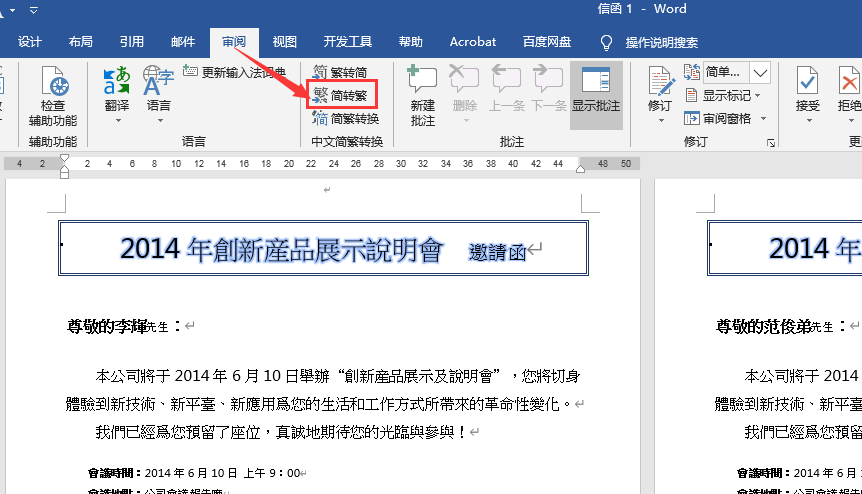This screenshot has height=494, width=862.
Task: Convert simplified to traditional (简转繁)
Action: (340, 96)
